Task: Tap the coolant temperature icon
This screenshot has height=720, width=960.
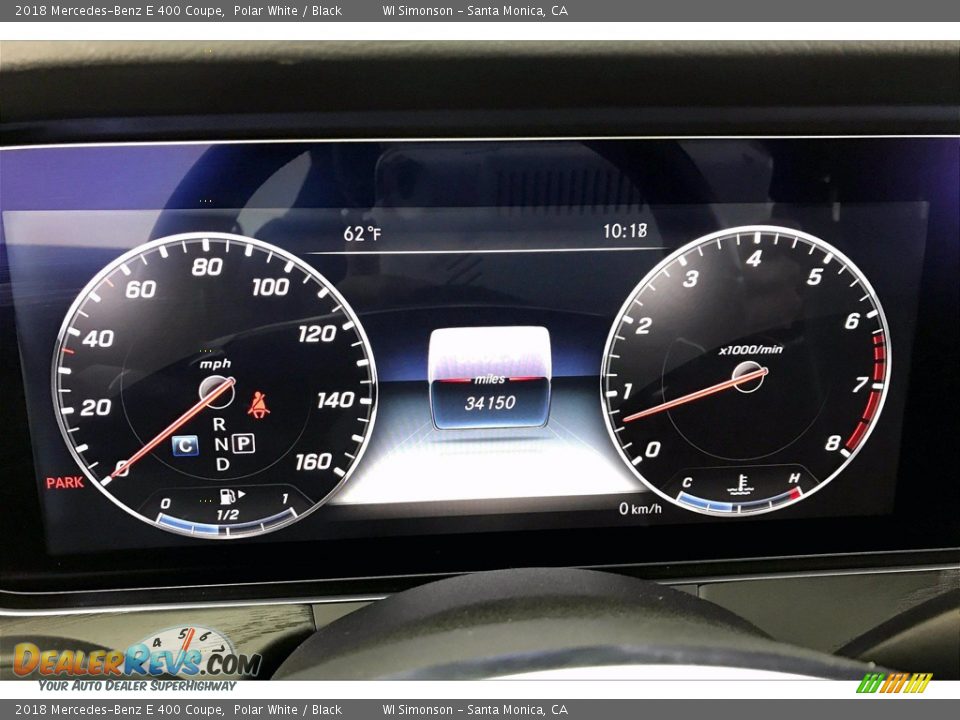Action: tap(741, 484)
